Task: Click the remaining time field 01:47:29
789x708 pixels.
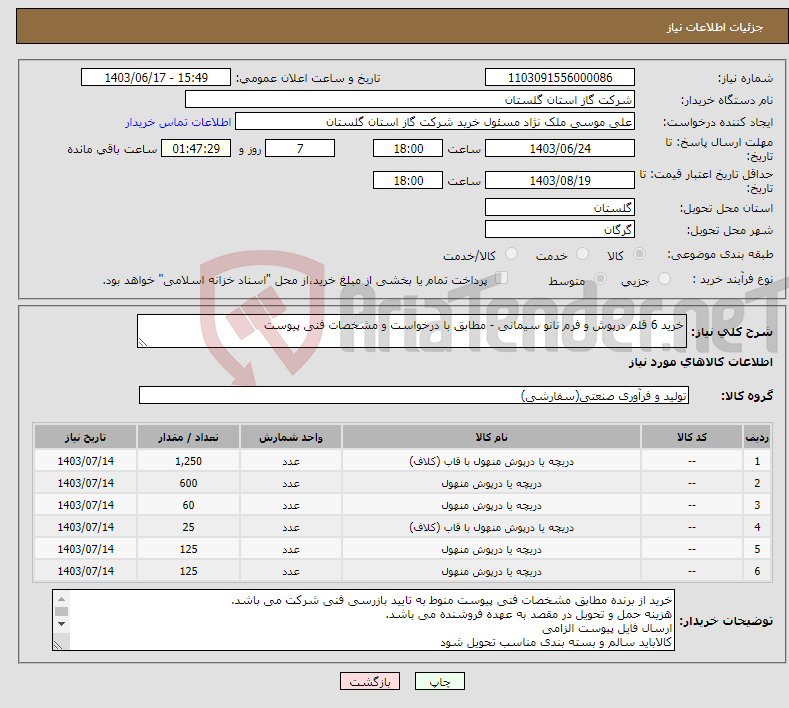Action: click(x=196, y=148)
